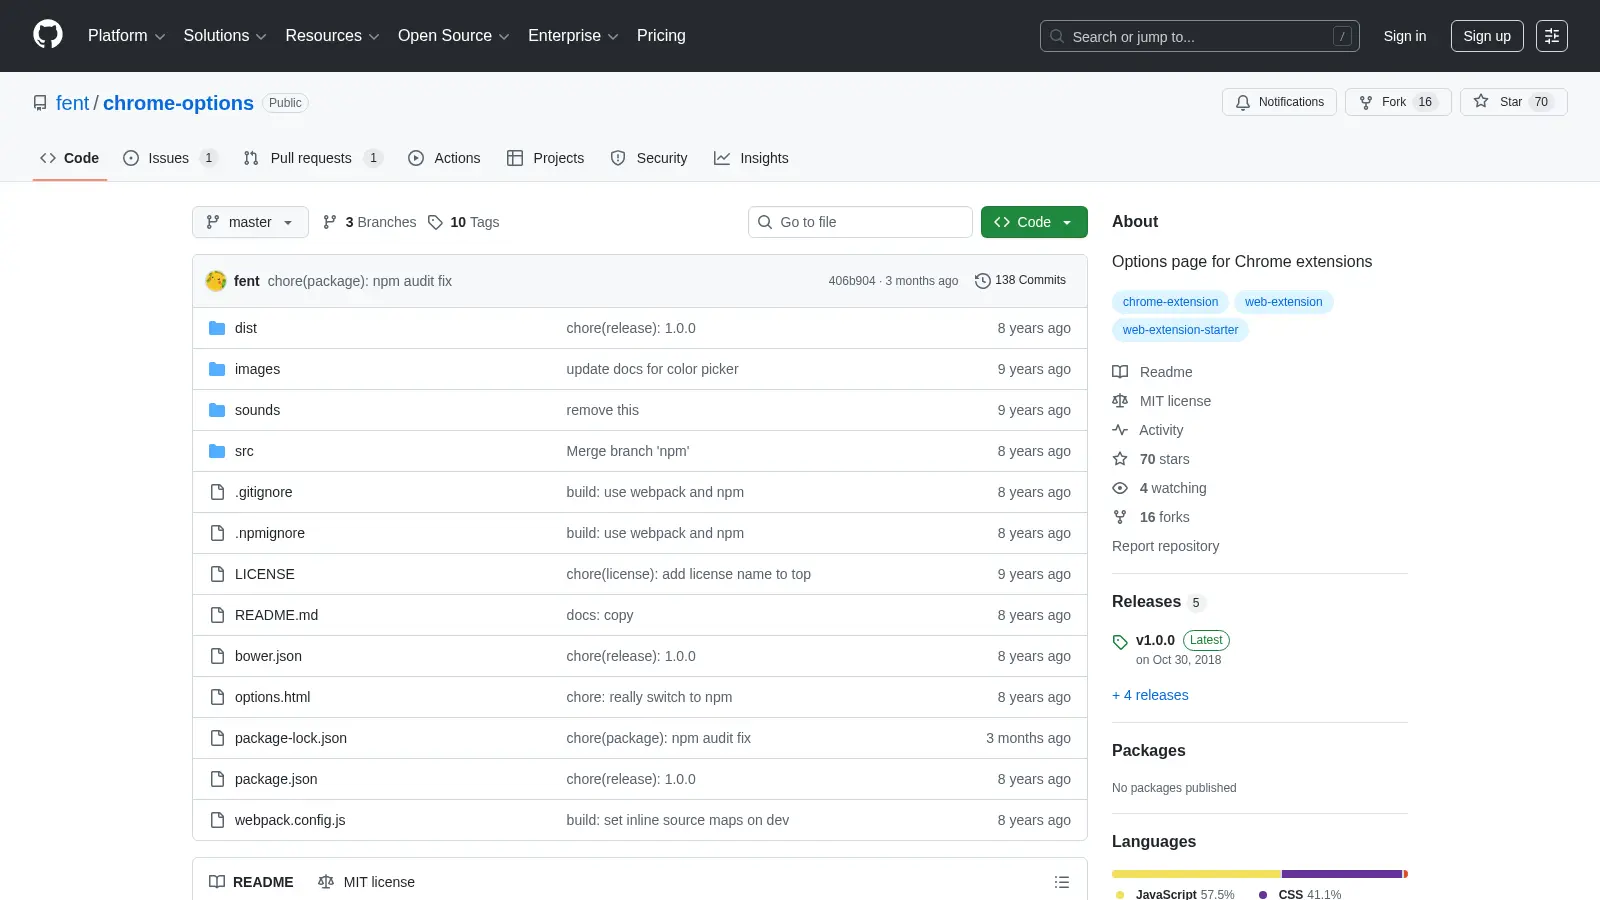Open the master branch selector
The height and width of the screenshot is (900, 1600).
250,222
